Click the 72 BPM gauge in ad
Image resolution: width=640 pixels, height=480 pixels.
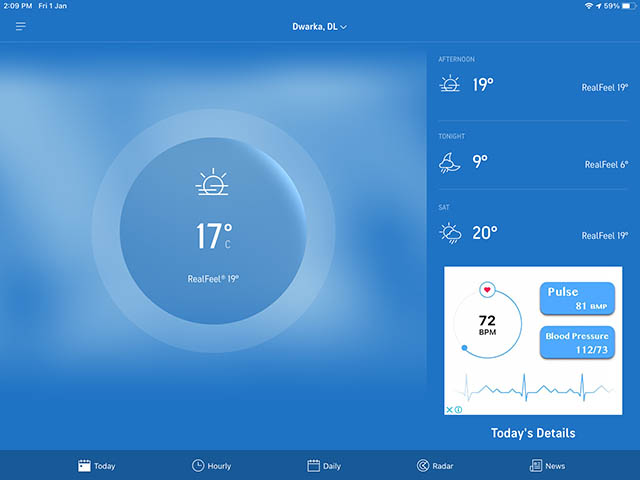point(487,324)
